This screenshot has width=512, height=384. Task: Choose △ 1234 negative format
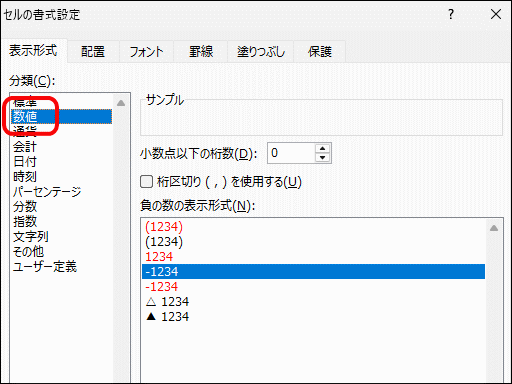pyautogui.click(x=313, y=302)
